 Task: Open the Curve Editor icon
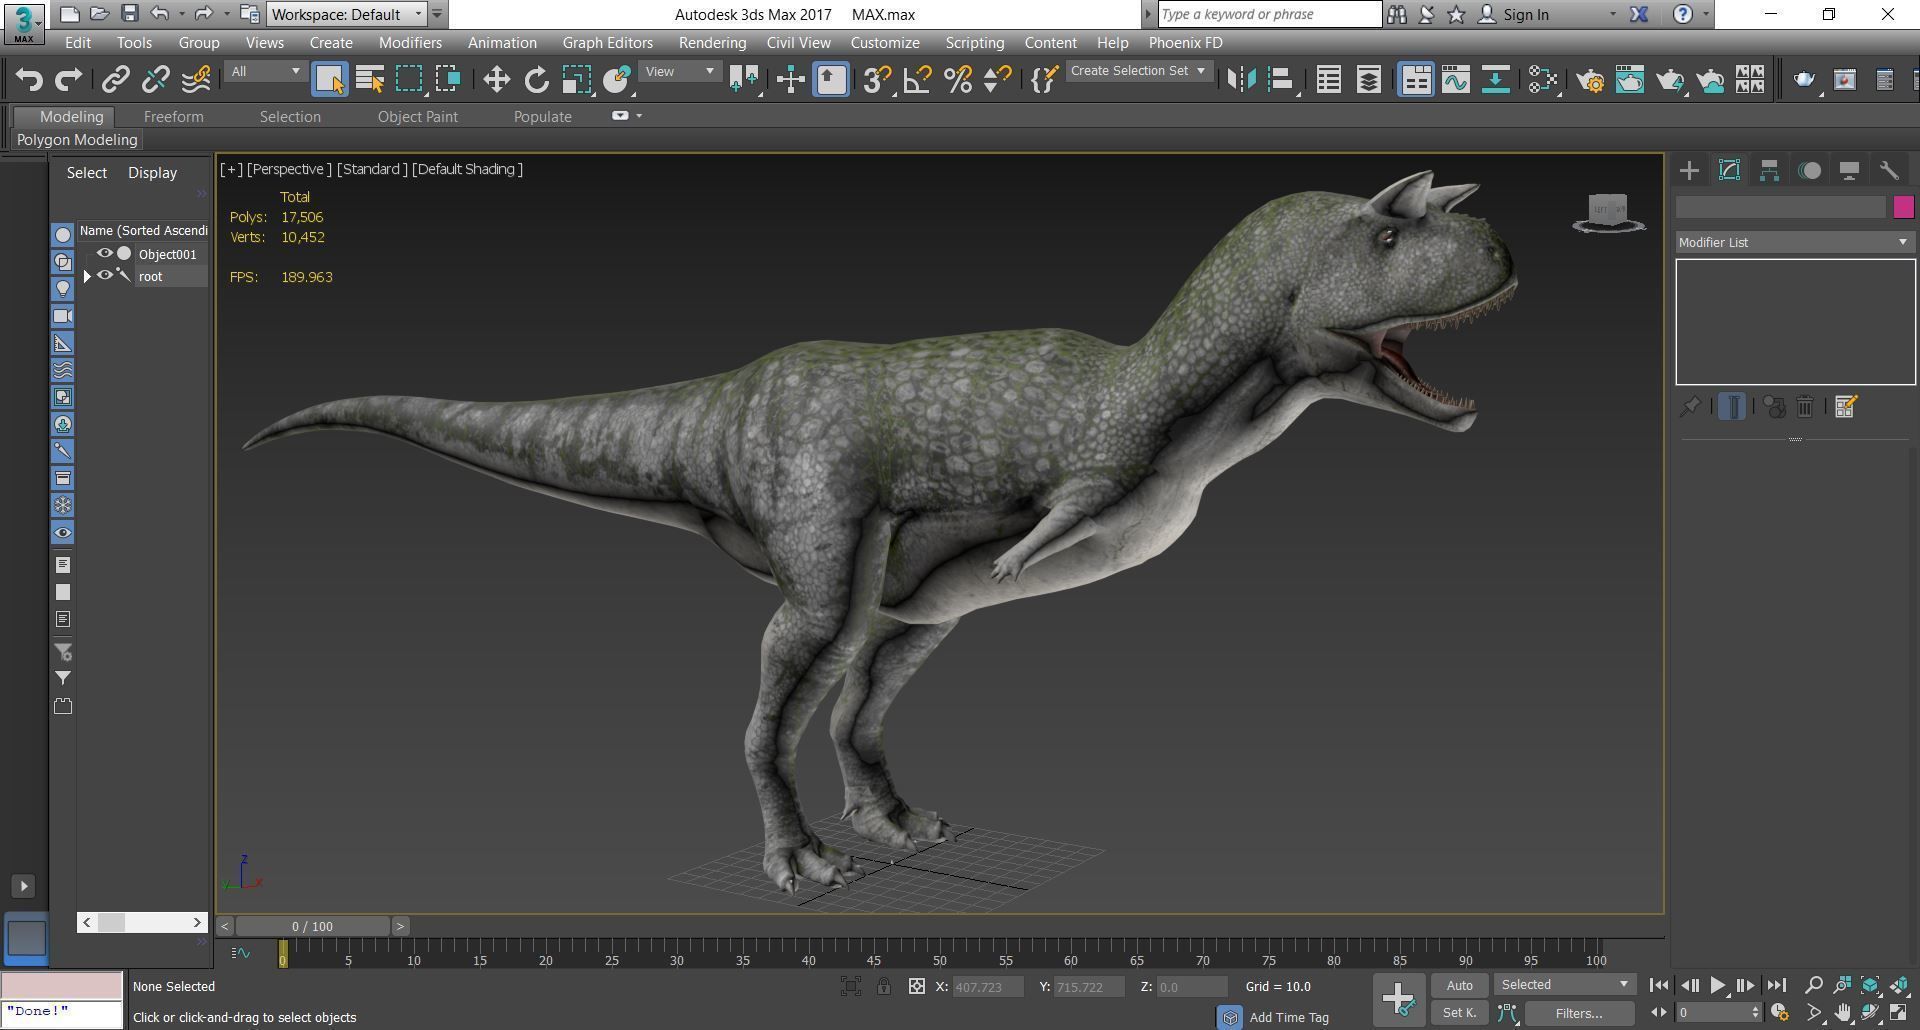point(1456,79)
